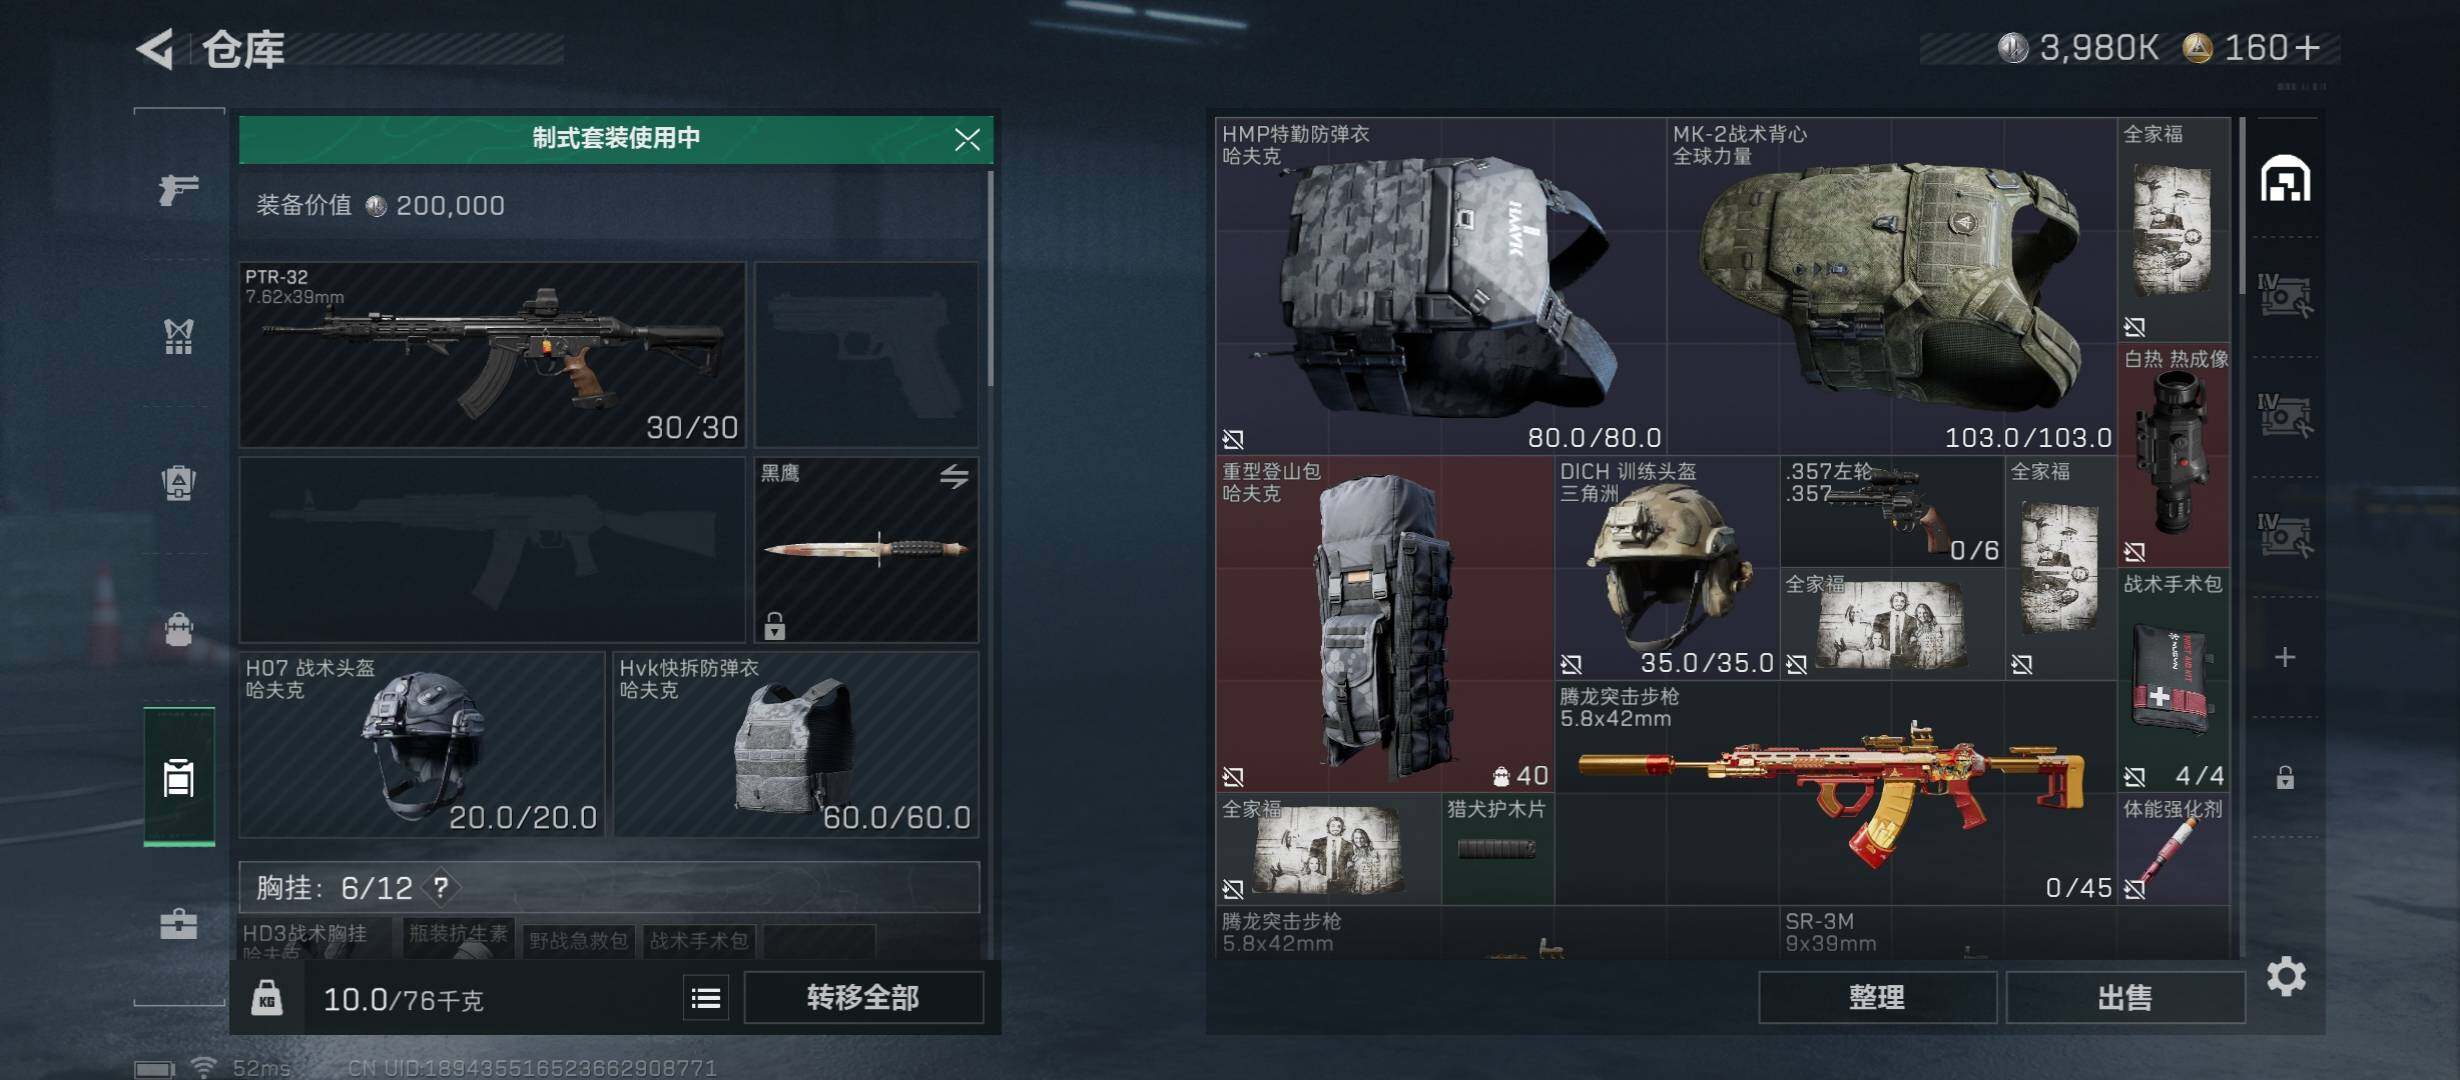Open the 胸挂 help question mark
Screen dimensions: 2460x1080
[x=441, y=887]
